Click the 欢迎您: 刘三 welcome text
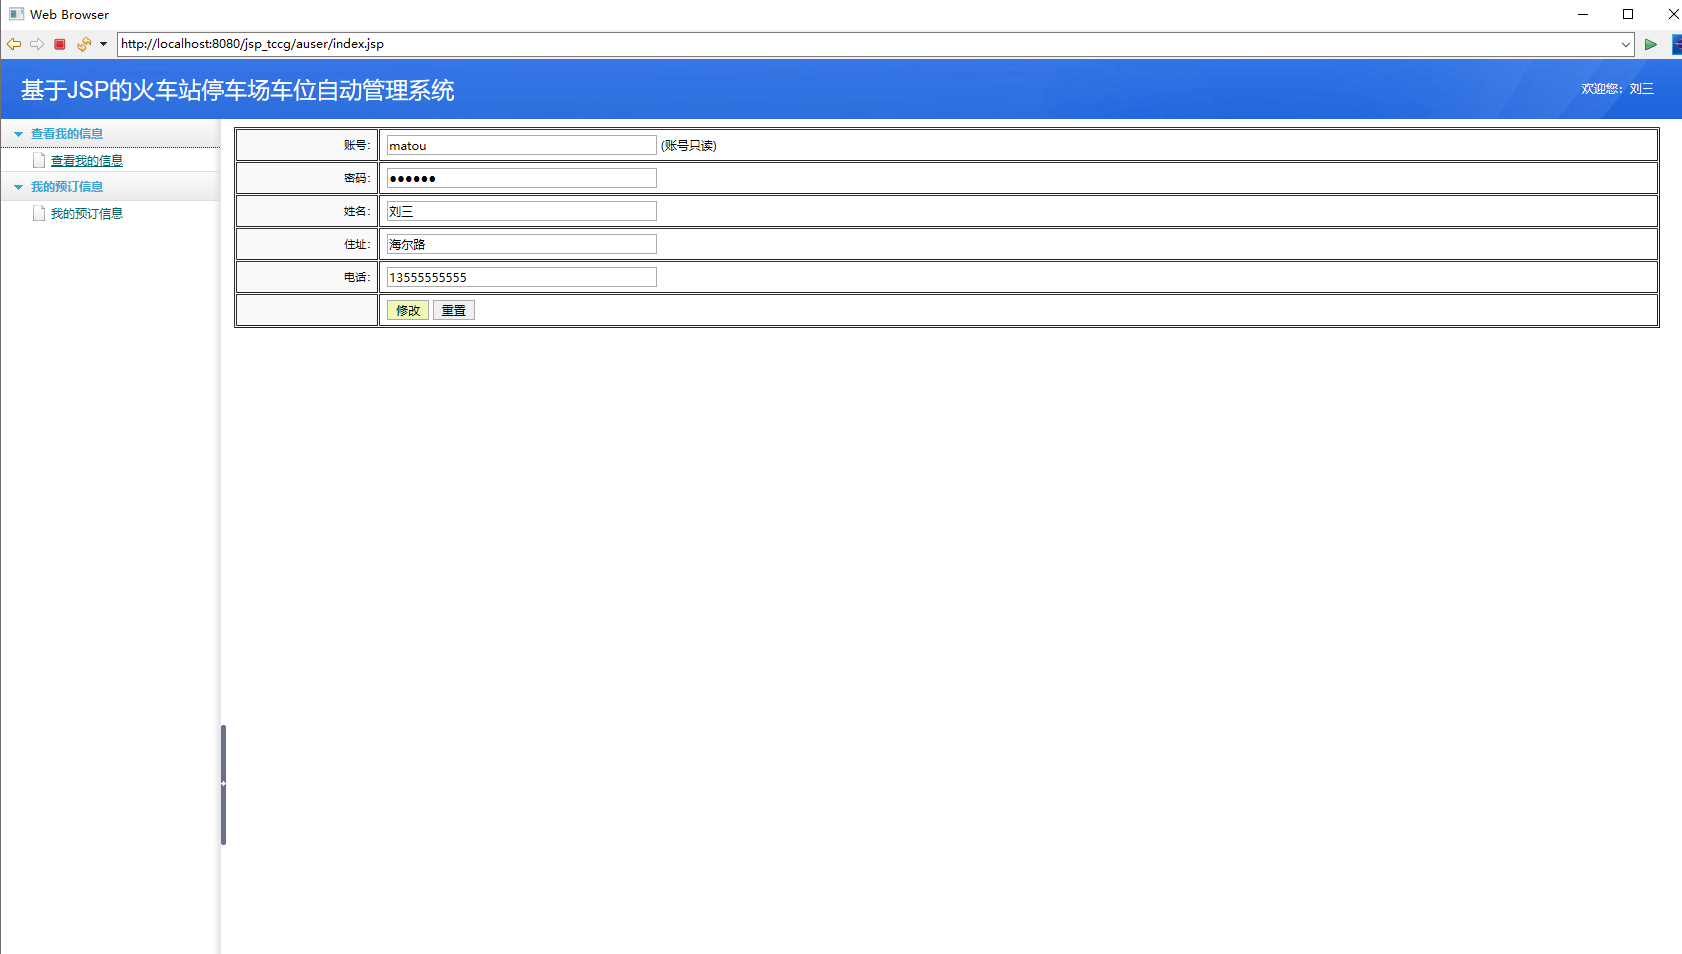This screenshot has width=1682, height=954. [x=1617, y=89]
